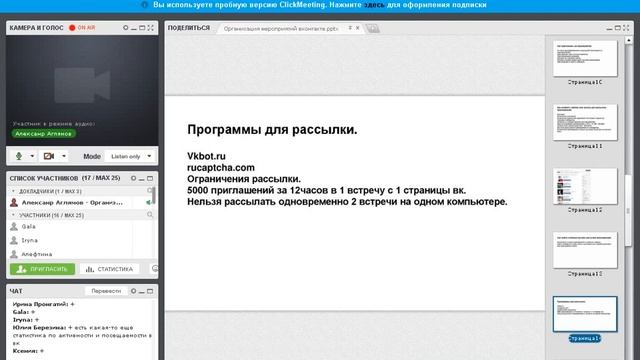Click slide text 'rucaptcha.com'
Image resolution: width=640 pixels, height=360 pixels.
coord(221,168)
